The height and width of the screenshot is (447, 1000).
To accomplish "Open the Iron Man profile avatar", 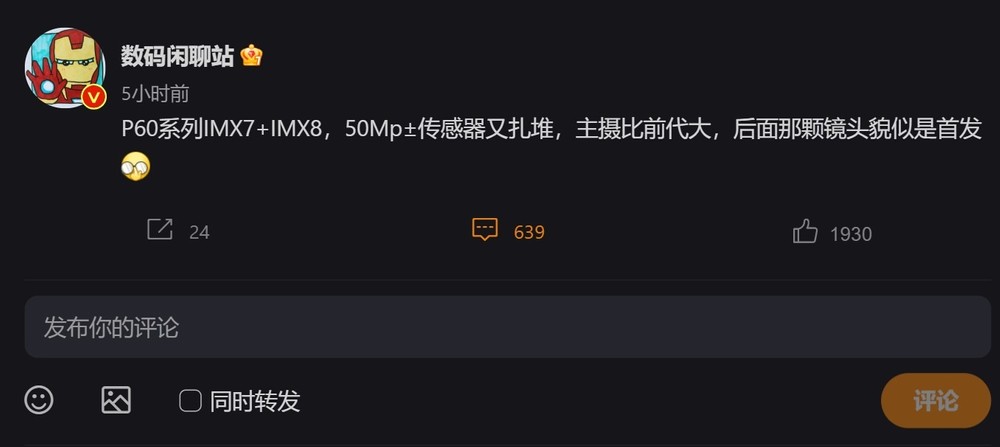I will pos(65,68).
